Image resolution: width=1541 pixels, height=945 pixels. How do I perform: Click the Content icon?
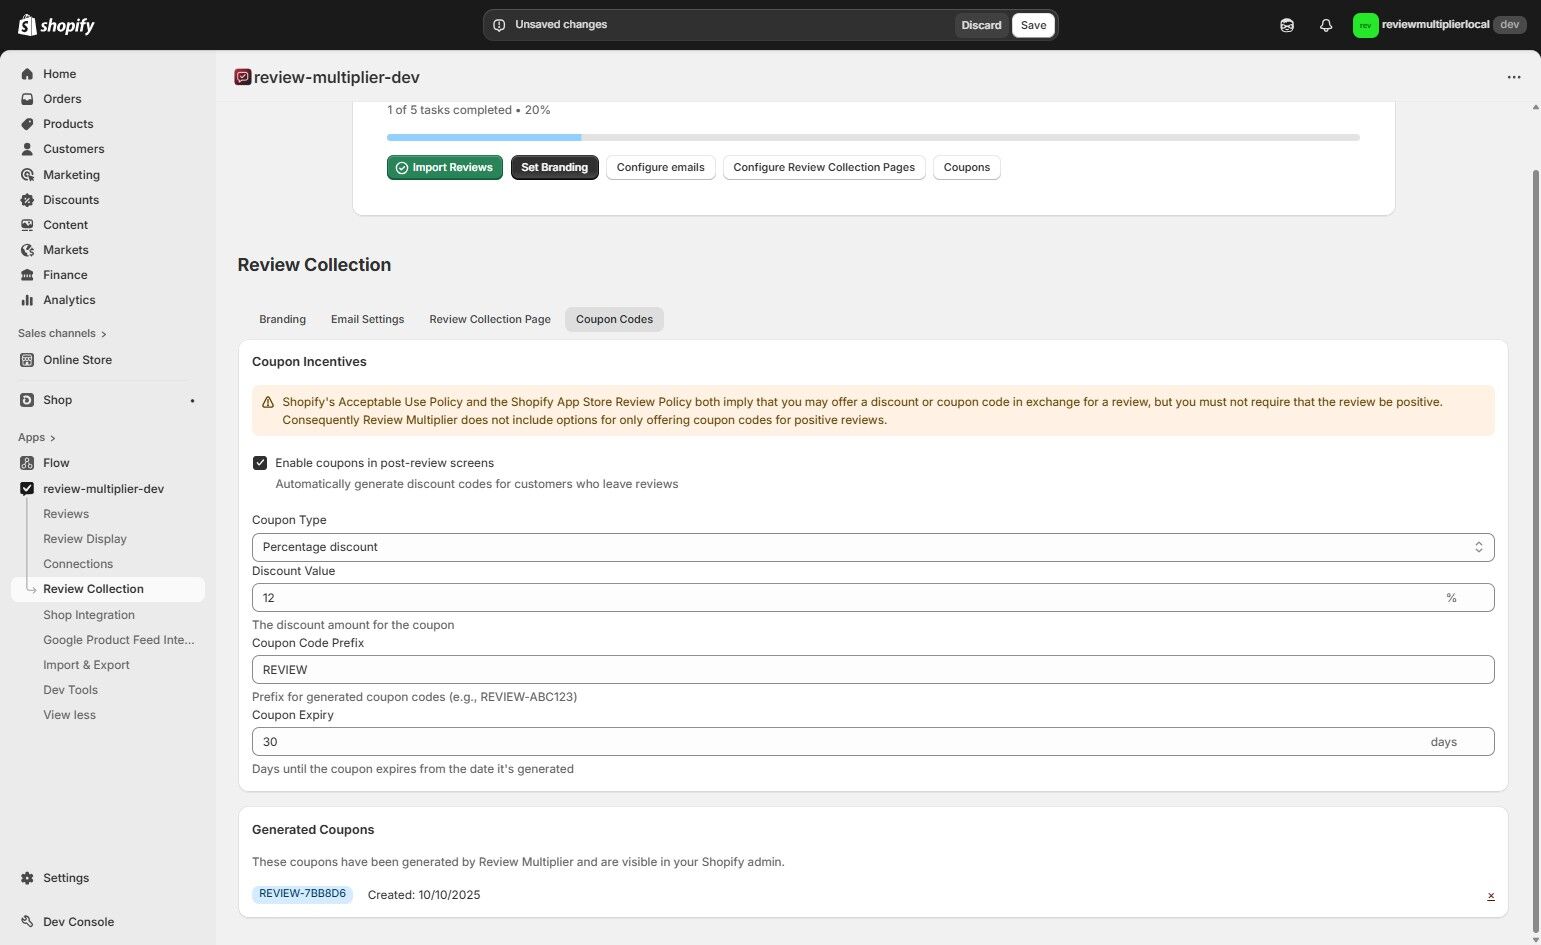(27, 225)
